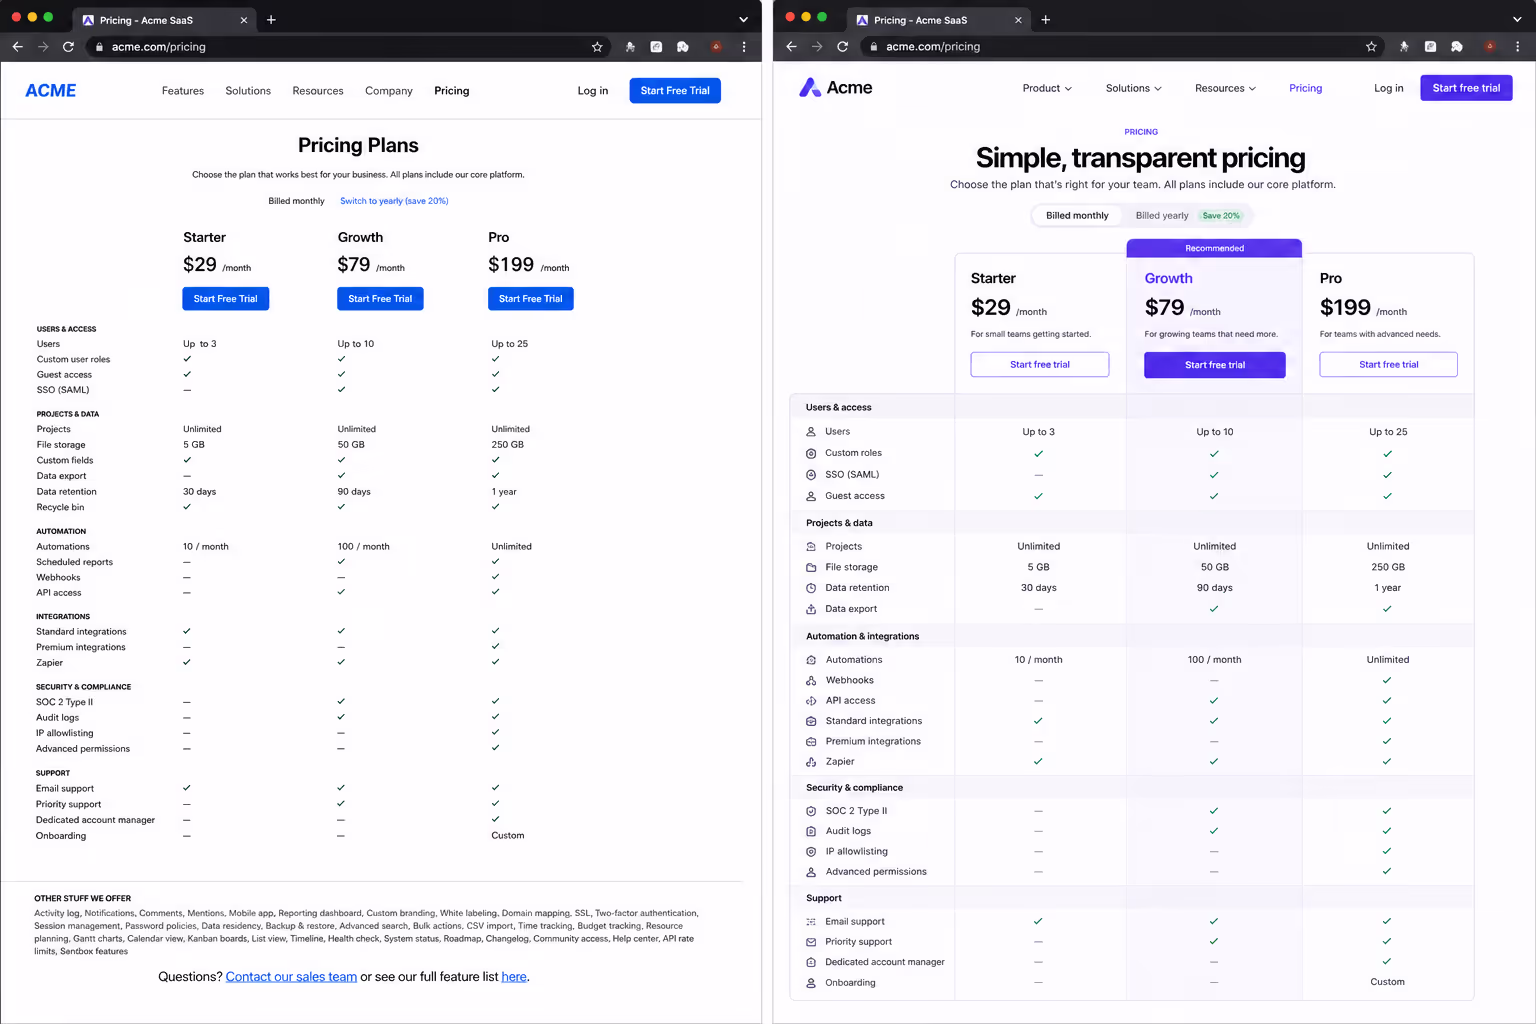Image resolution: width=1536 pixels, height=1024 pixels.
Task: Click the ACME logo in the left window
Action: (51, 91)
